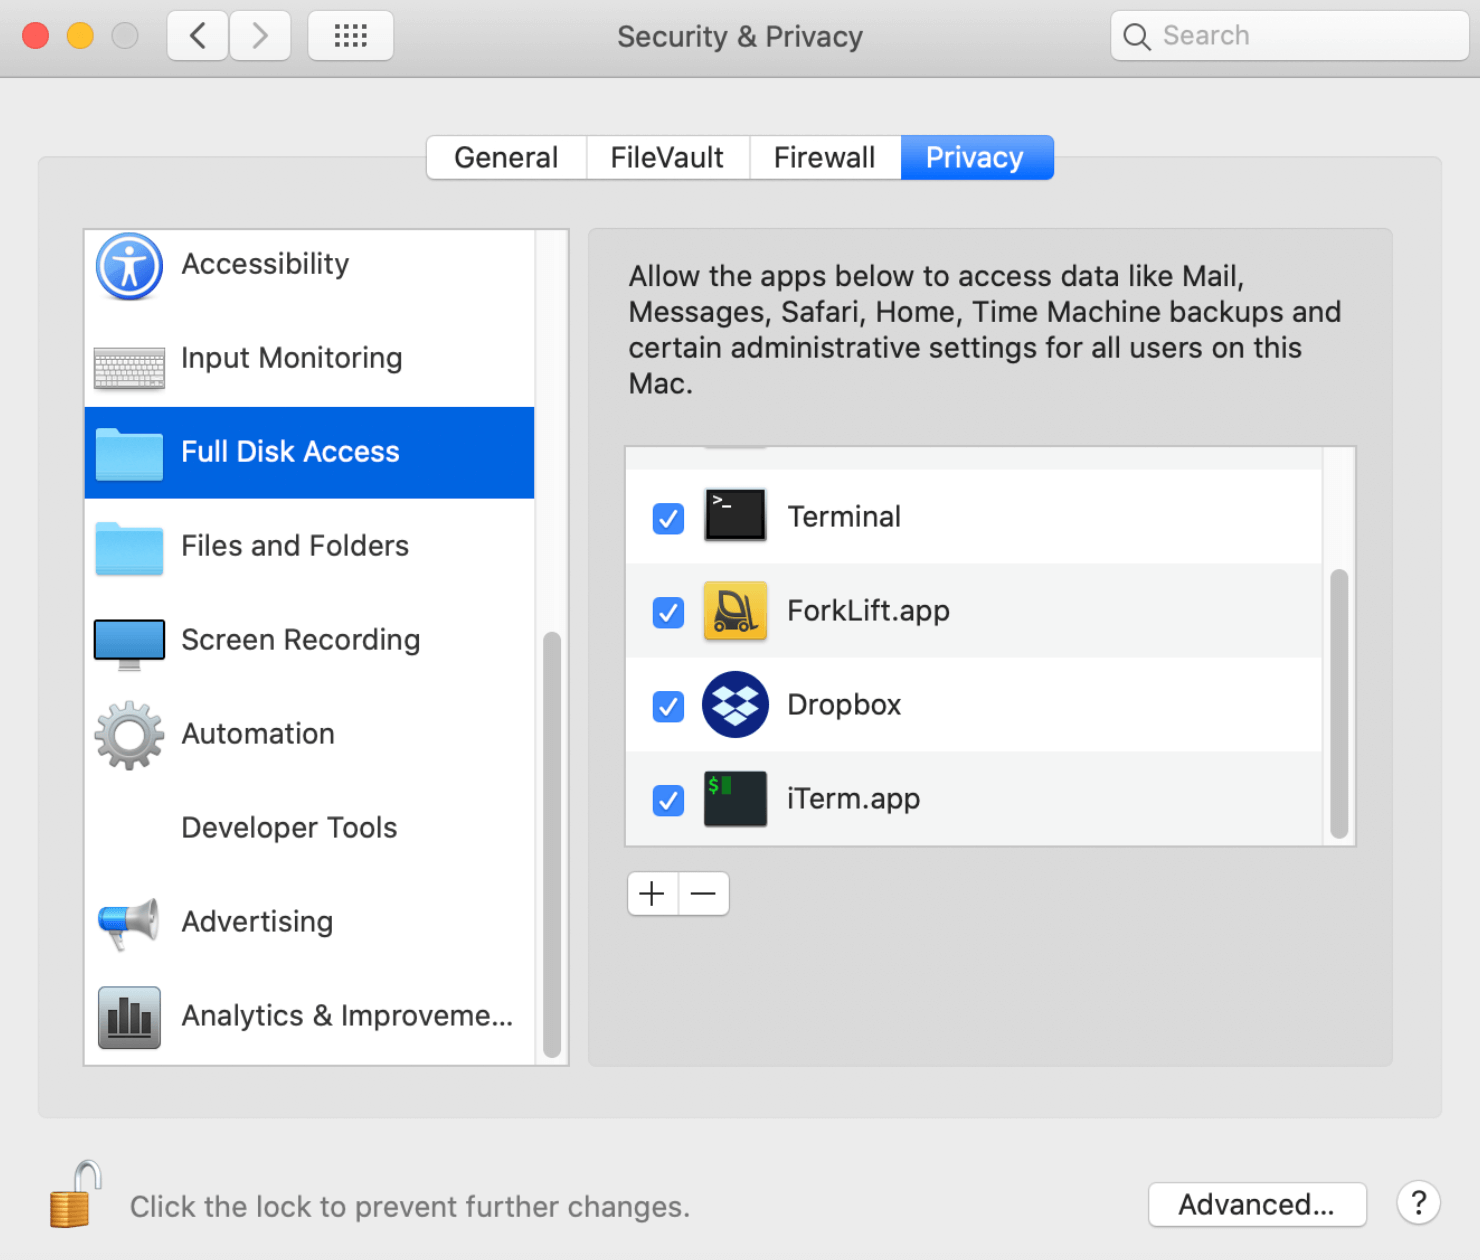Uncheck Terminal's full disk access
1480x1260 pixels.
click(x=667, y=518)
